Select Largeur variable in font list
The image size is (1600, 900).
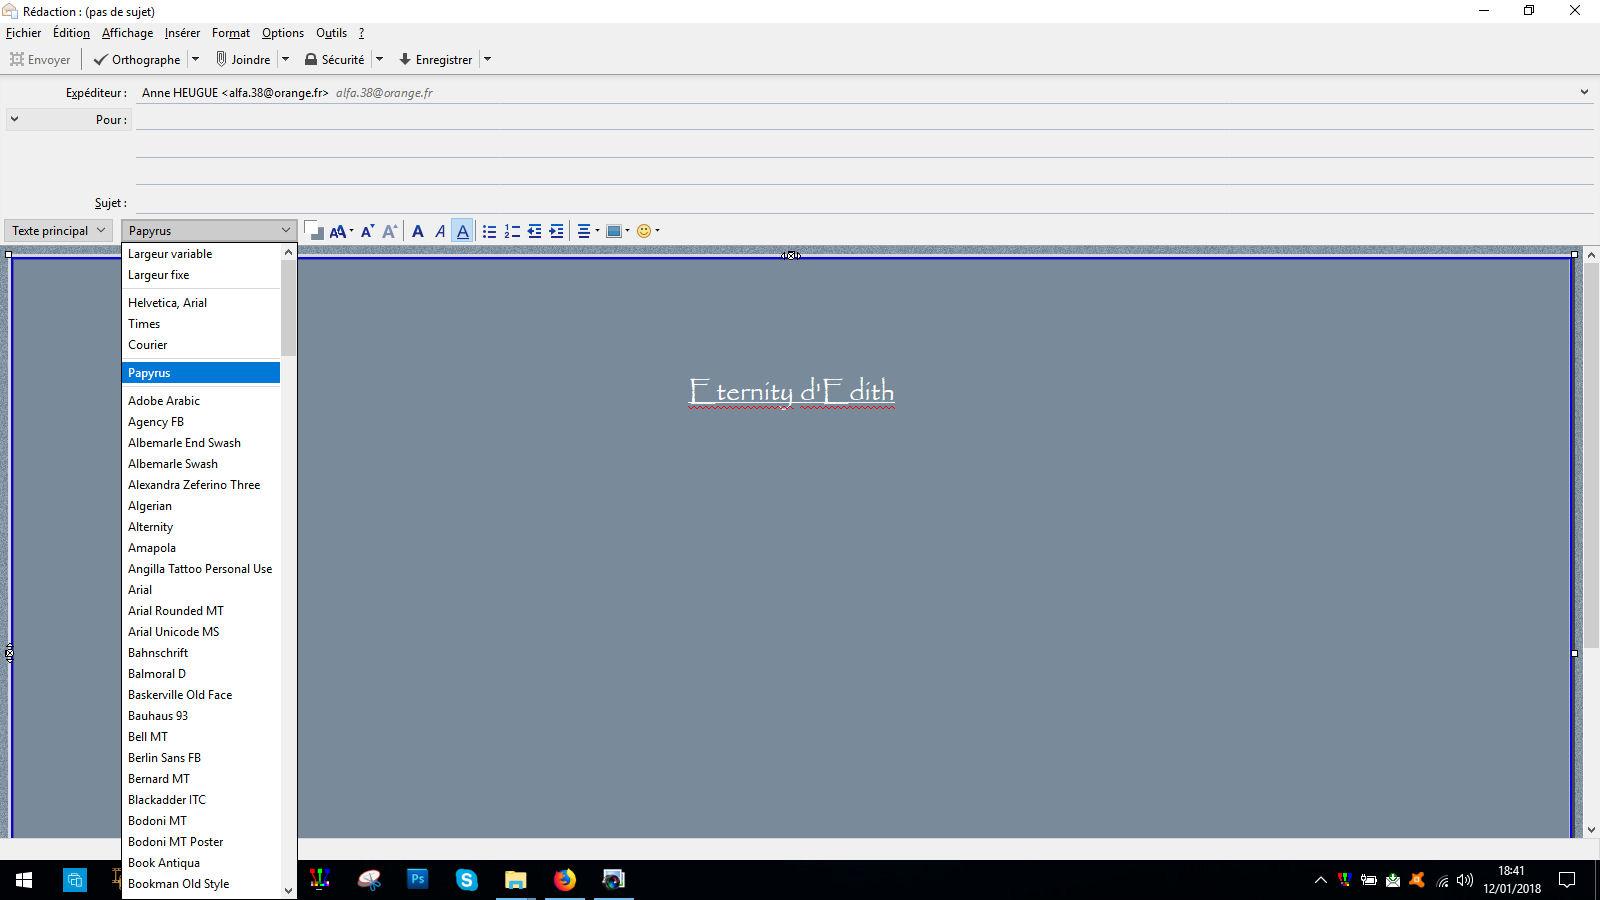point(200,254)
